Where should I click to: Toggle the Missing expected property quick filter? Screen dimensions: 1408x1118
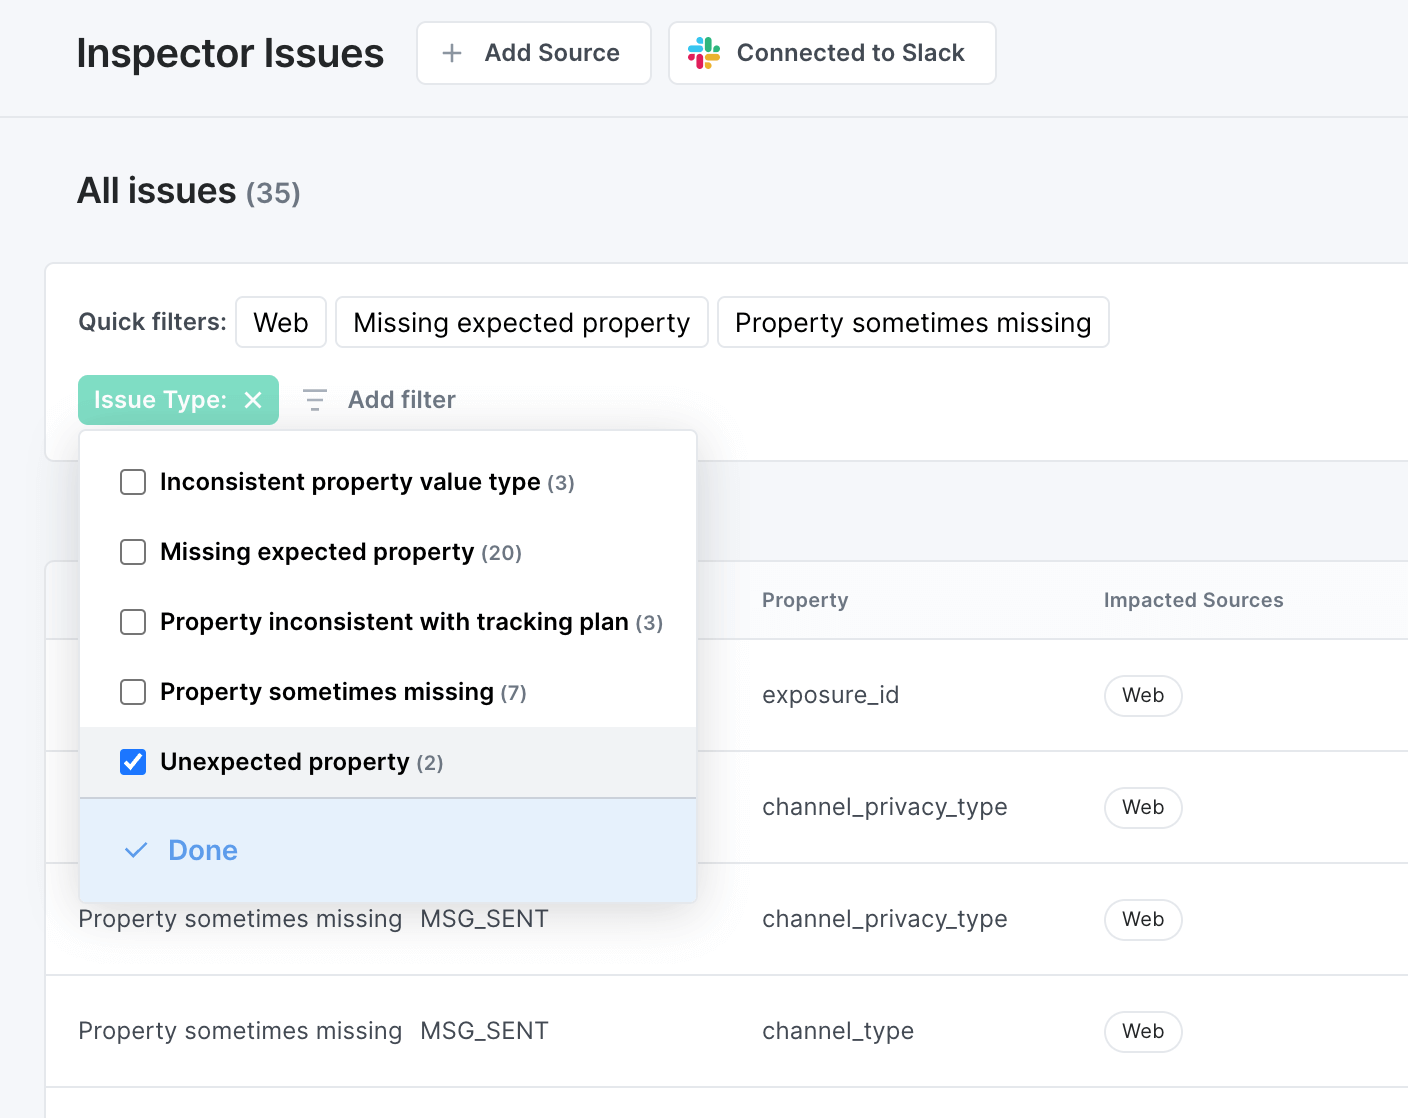coord(521,322)
